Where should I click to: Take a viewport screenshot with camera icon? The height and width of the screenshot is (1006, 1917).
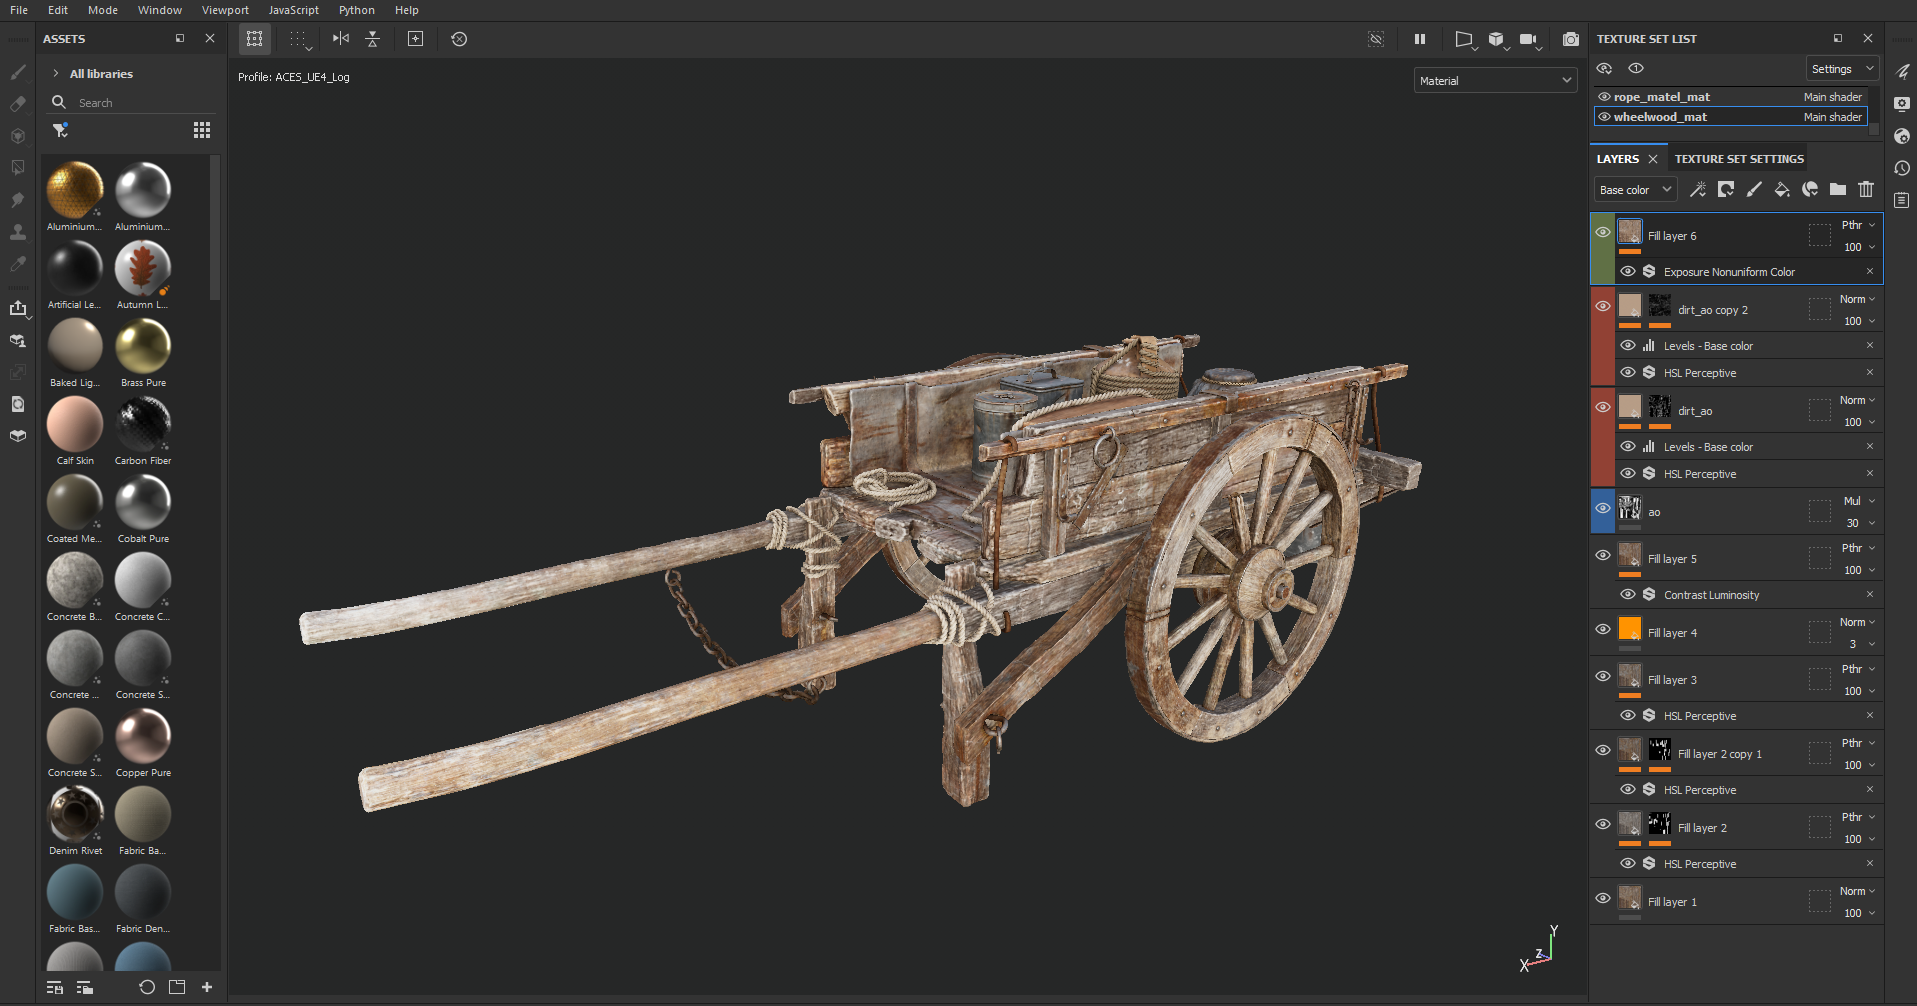point(1571,39)
